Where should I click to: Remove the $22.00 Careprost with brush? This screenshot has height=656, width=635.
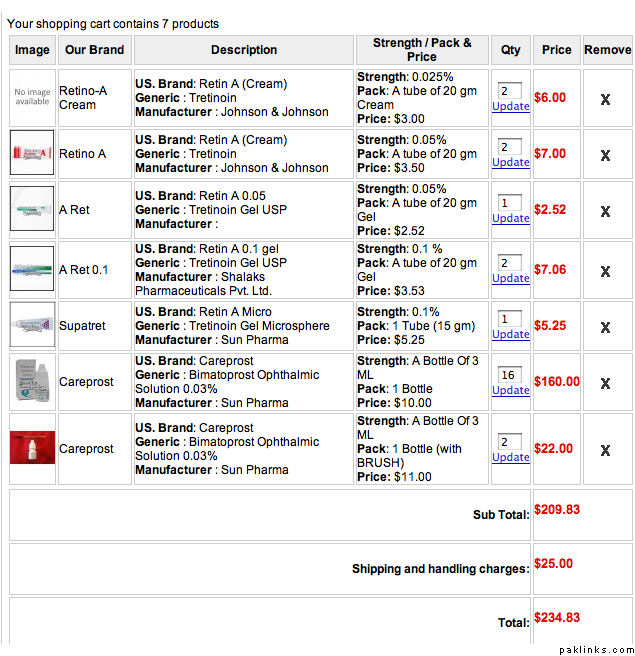coord(605,450)
